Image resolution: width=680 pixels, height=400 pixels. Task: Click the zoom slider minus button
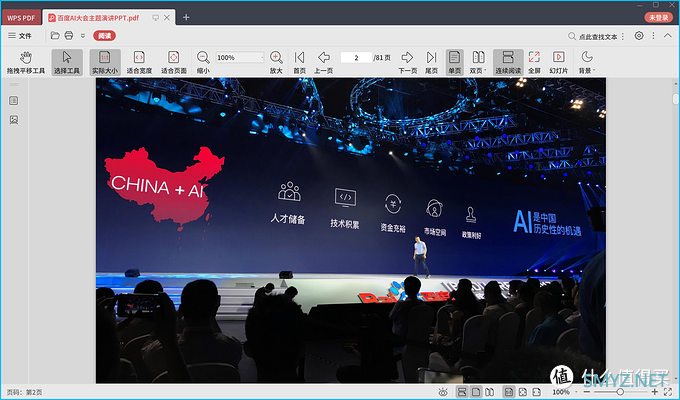coord(587,392)
